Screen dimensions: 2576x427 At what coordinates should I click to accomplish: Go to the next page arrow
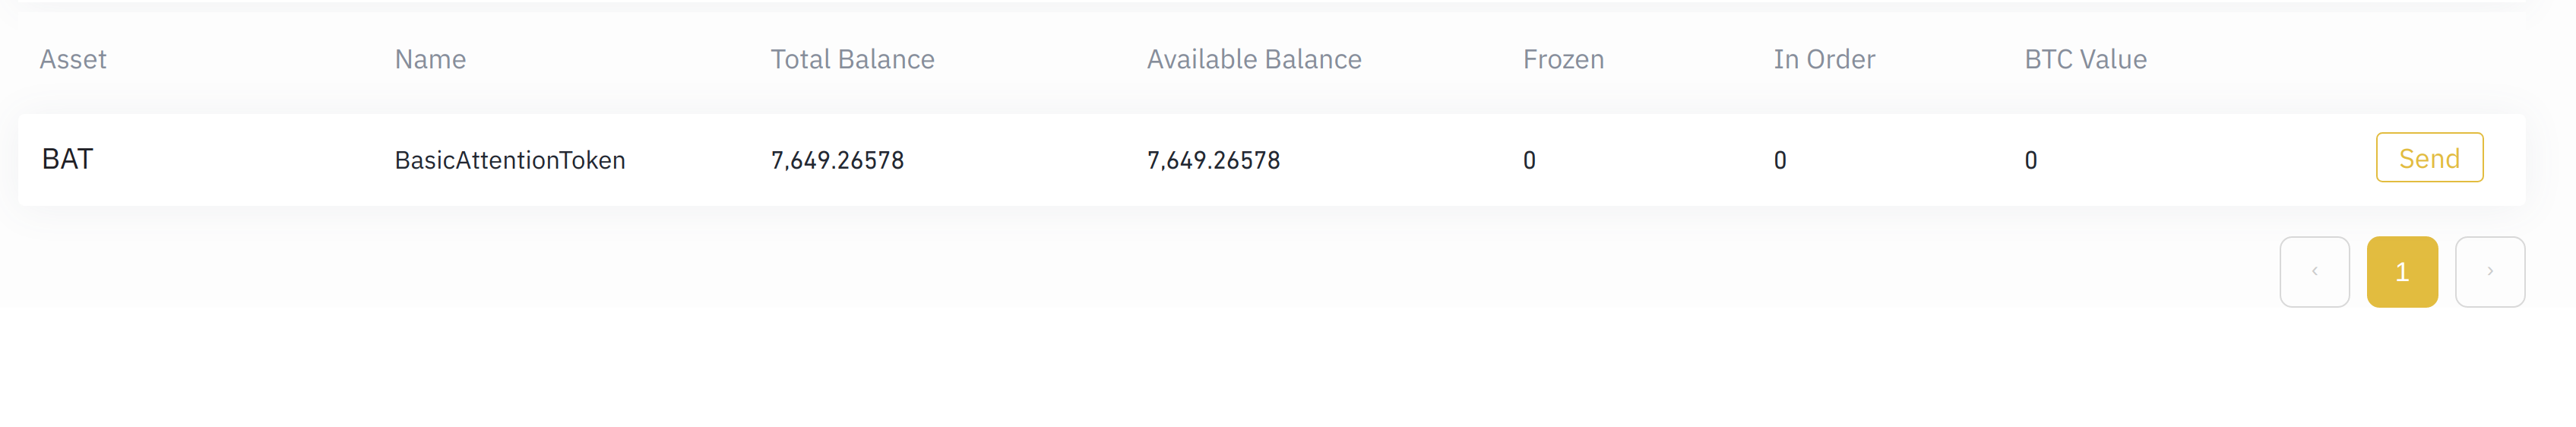[2489, 271]
